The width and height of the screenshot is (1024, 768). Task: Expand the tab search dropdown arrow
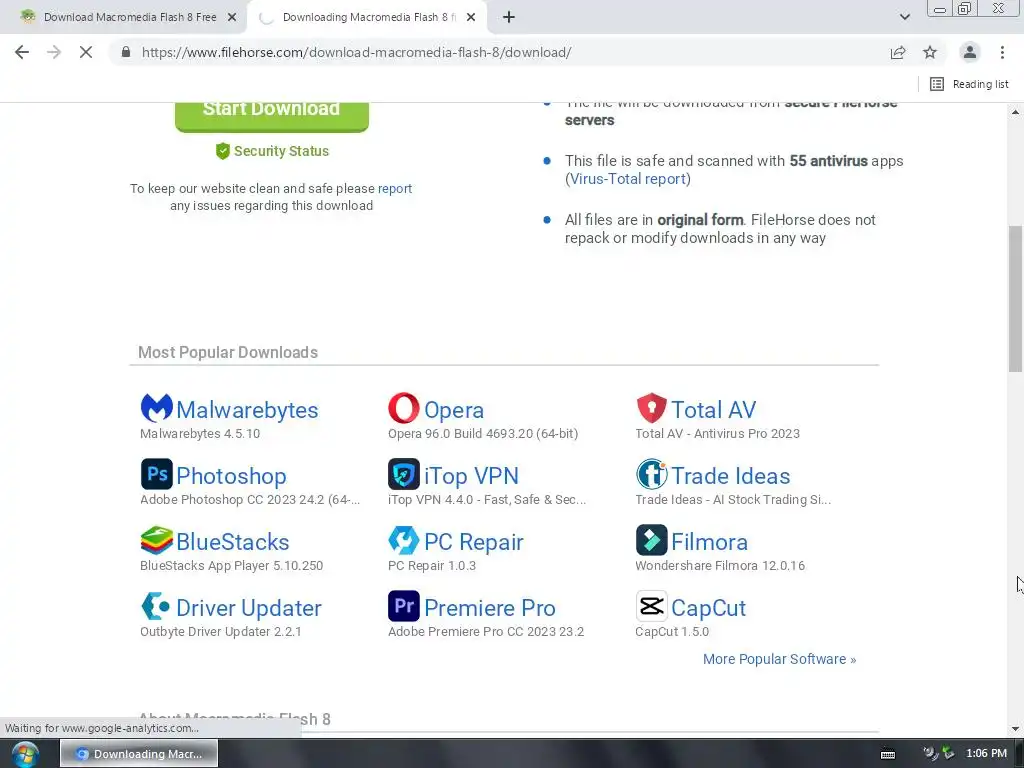904,17
